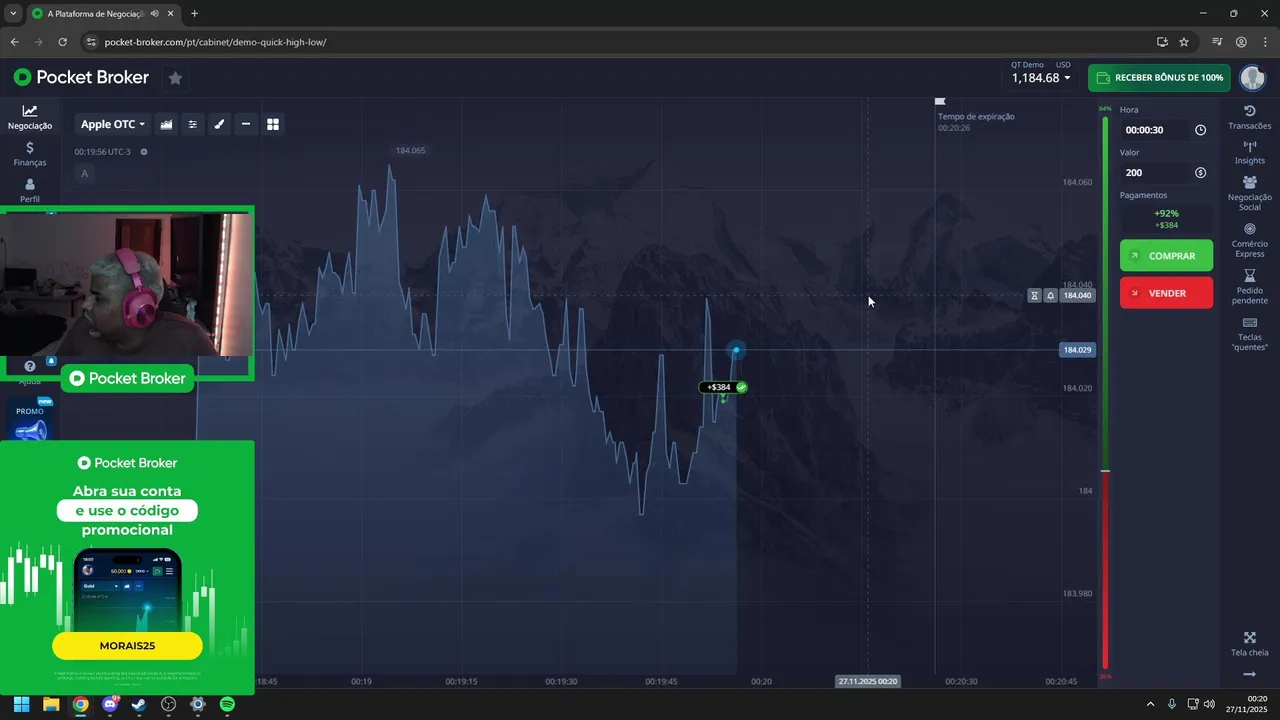Open the time zone gear settings
The image size is (1280, 720).
(x=144, y=152)
